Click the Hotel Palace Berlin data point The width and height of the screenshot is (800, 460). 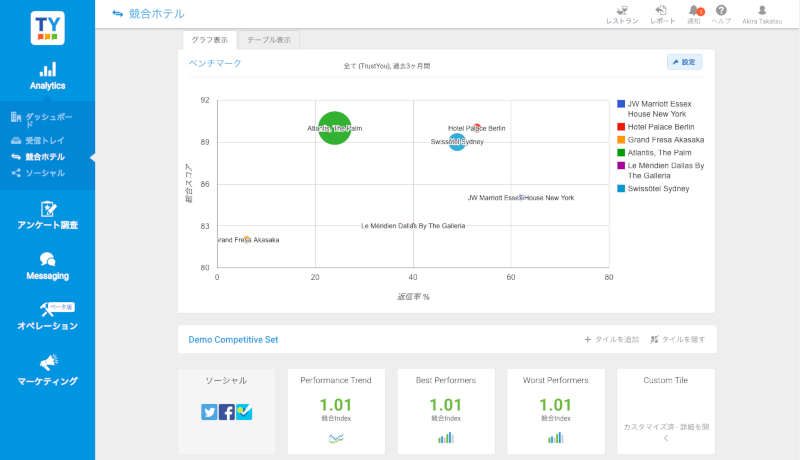click(x=477, y=127)
